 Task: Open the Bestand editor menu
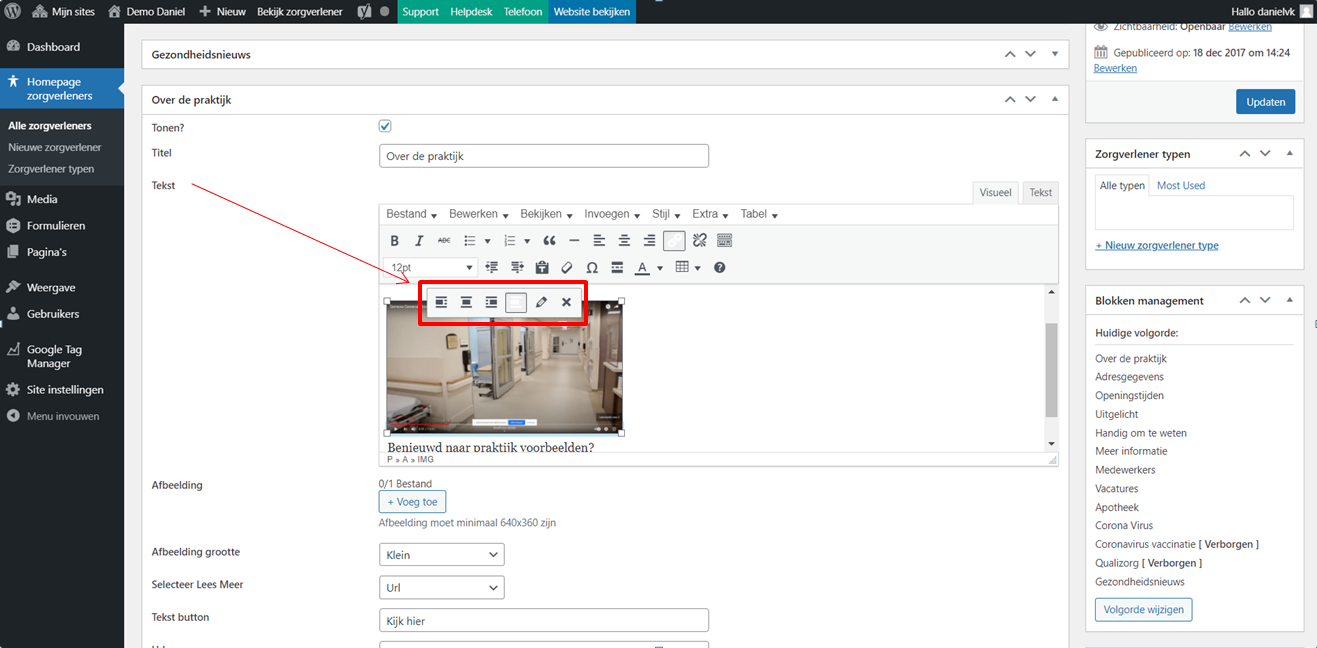[411, 214]
